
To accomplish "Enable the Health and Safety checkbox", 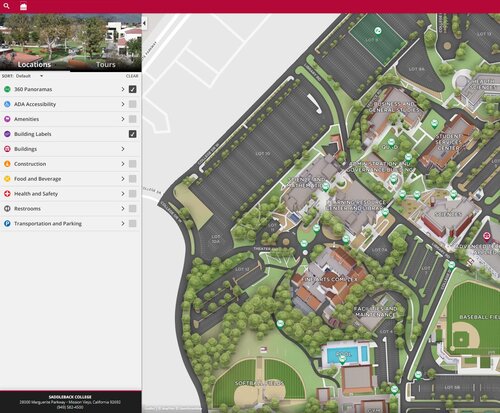I will point(133,194).
